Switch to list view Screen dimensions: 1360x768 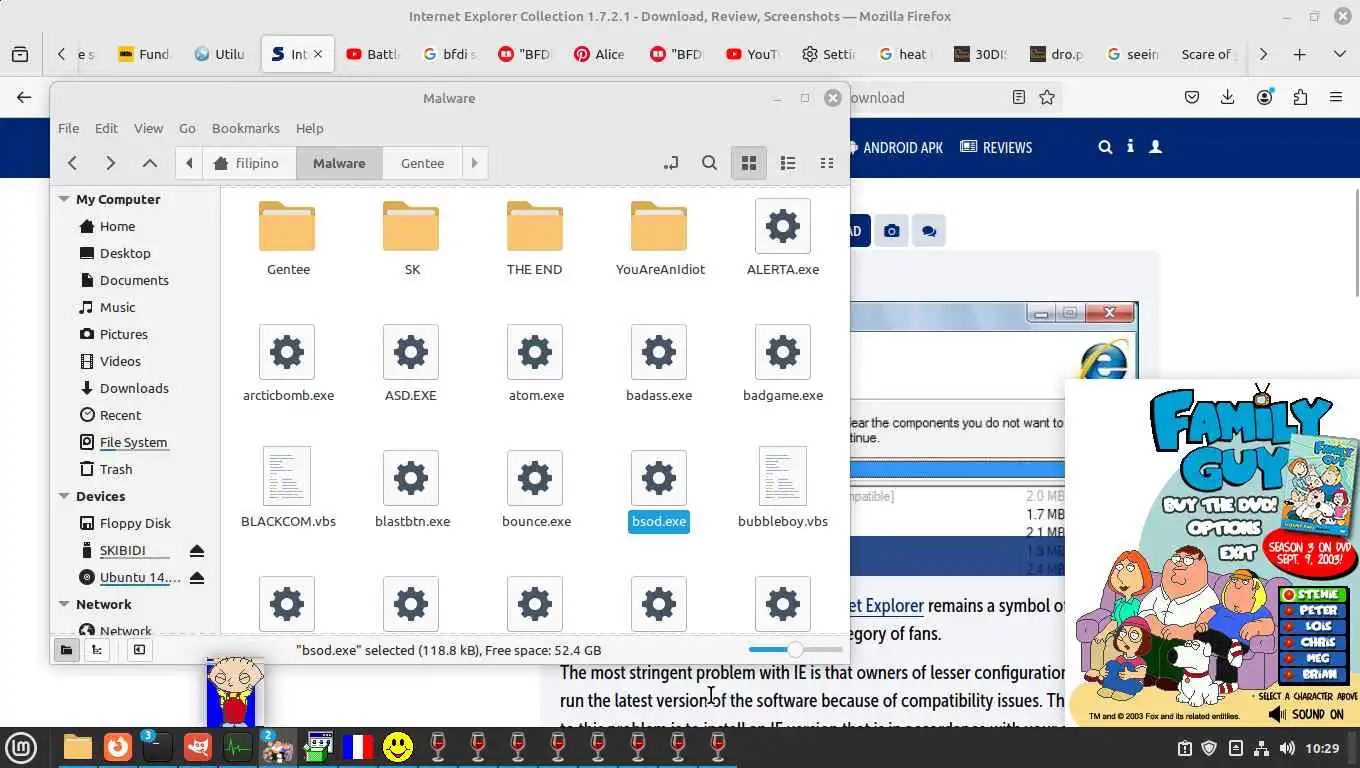(x=788, y=163)
